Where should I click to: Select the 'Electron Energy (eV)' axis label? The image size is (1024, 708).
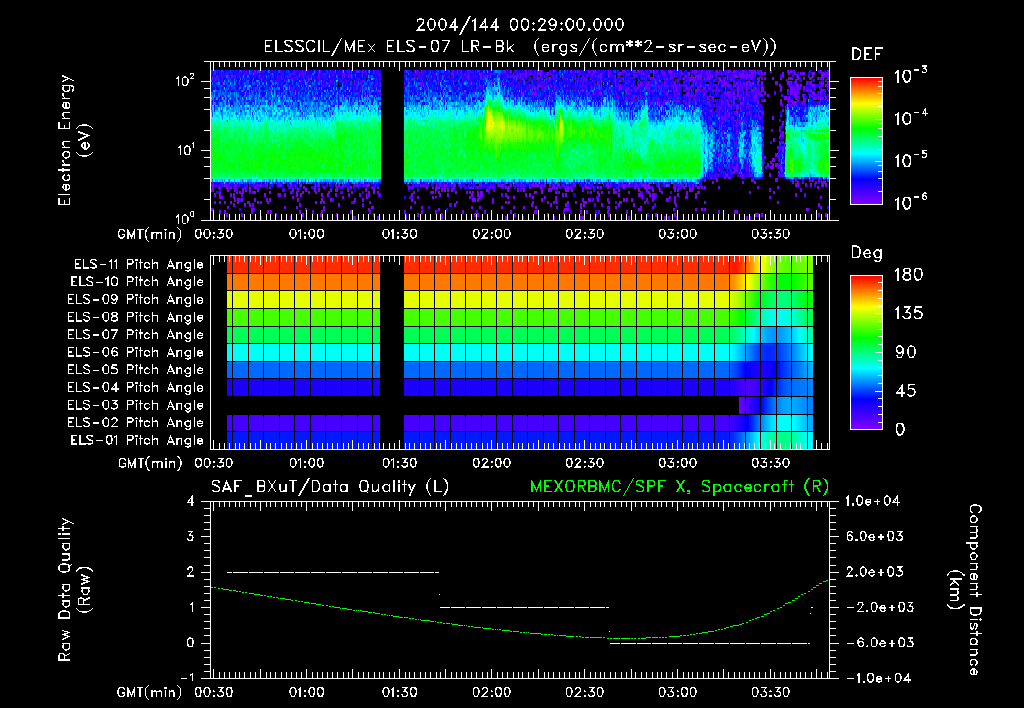74,140
